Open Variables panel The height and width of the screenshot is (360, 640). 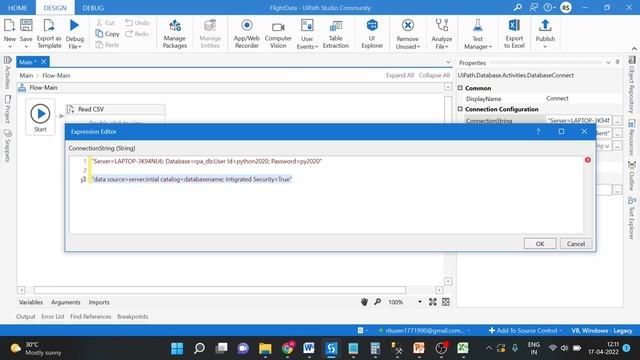[31, 302]
